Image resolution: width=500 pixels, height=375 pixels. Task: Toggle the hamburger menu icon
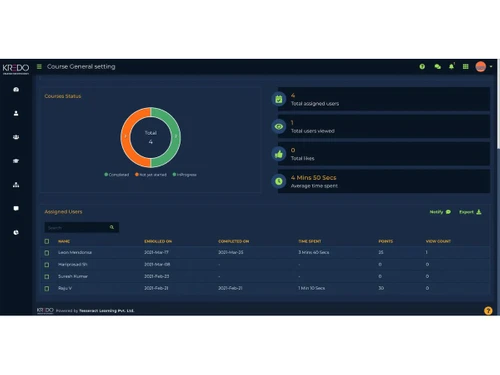pyautogui.click(x=39, y=67)
